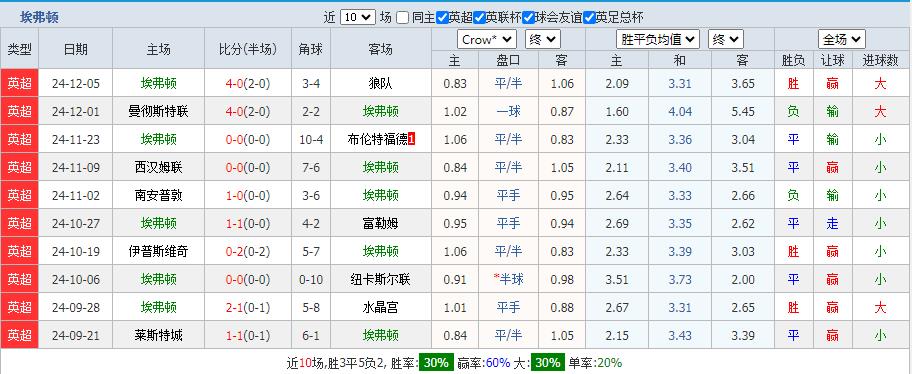Click the 水晶宫 away team
The height and width of the screenshot is (374, 912).
click(380, 307)
